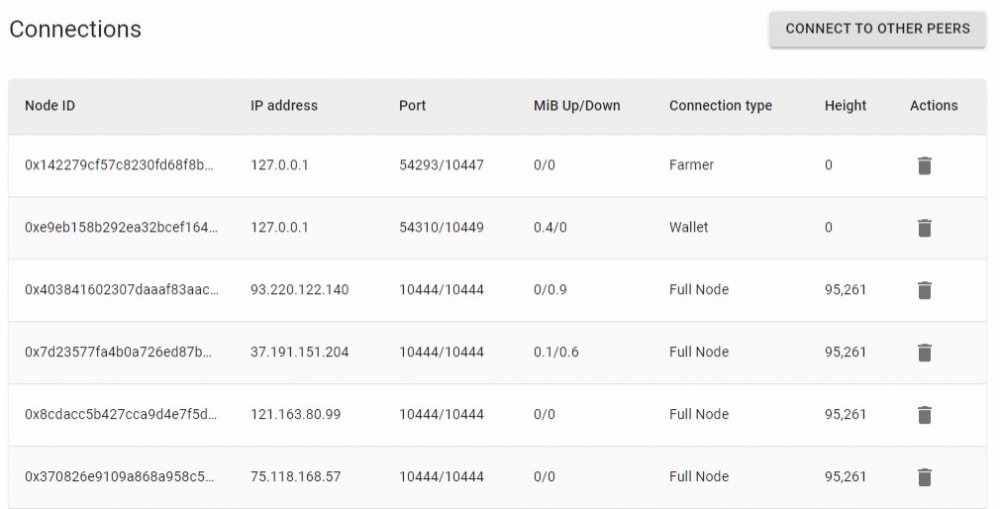Click the Node ID column header
This screenshot has height=509, width=1000.
pyautogui.click(x=50, y=106)
